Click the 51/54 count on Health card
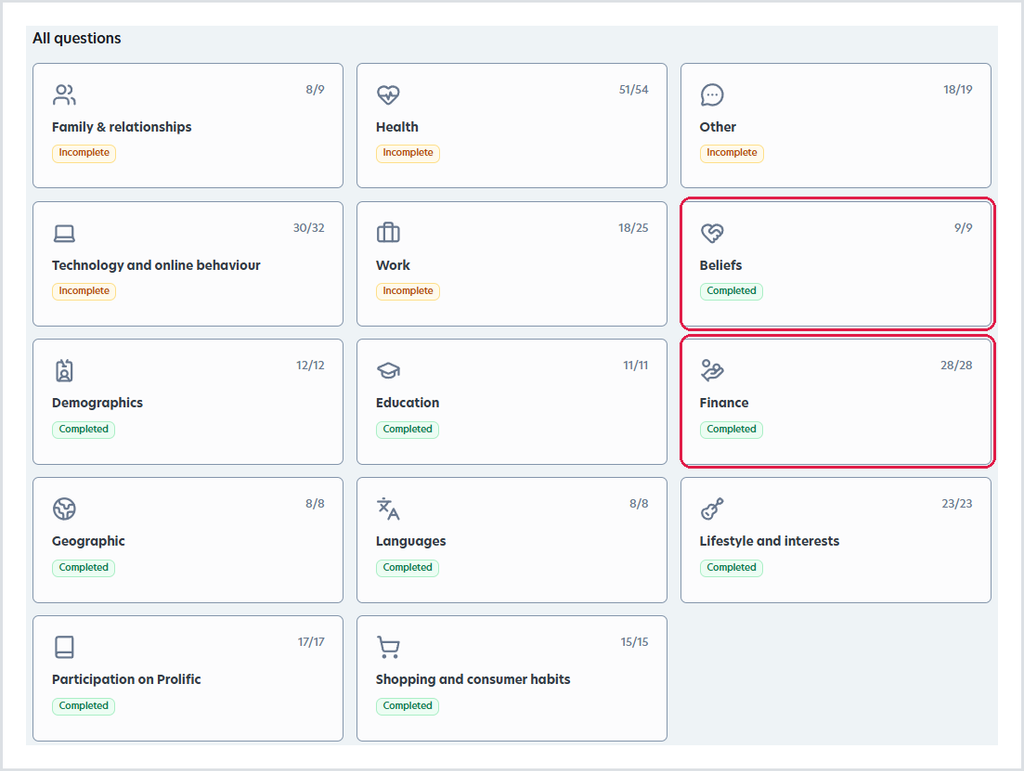Screen dimensions: 1024x771 click(x=633, y=90)
